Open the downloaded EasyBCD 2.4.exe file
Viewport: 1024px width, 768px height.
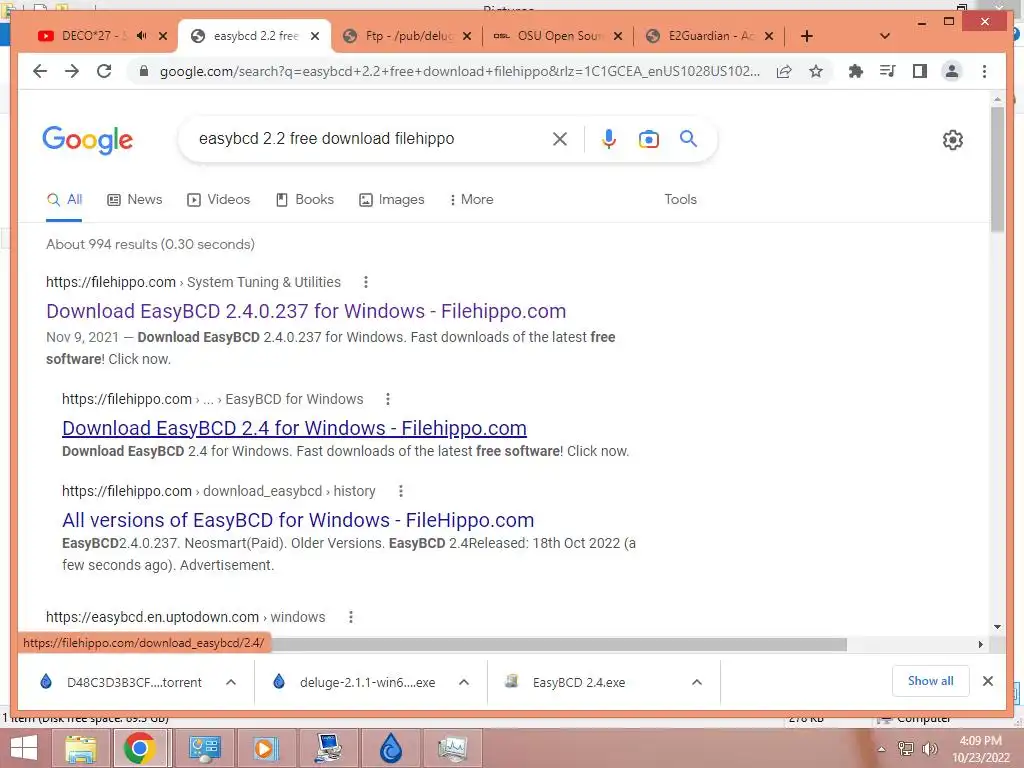pyautogui.click(x=579, y=682)
